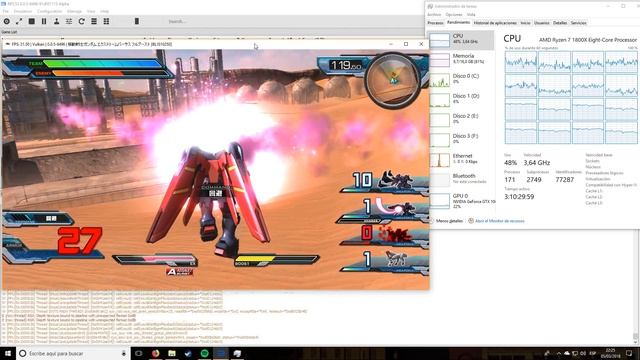Open the Windows Start menu

coord(7,353)
